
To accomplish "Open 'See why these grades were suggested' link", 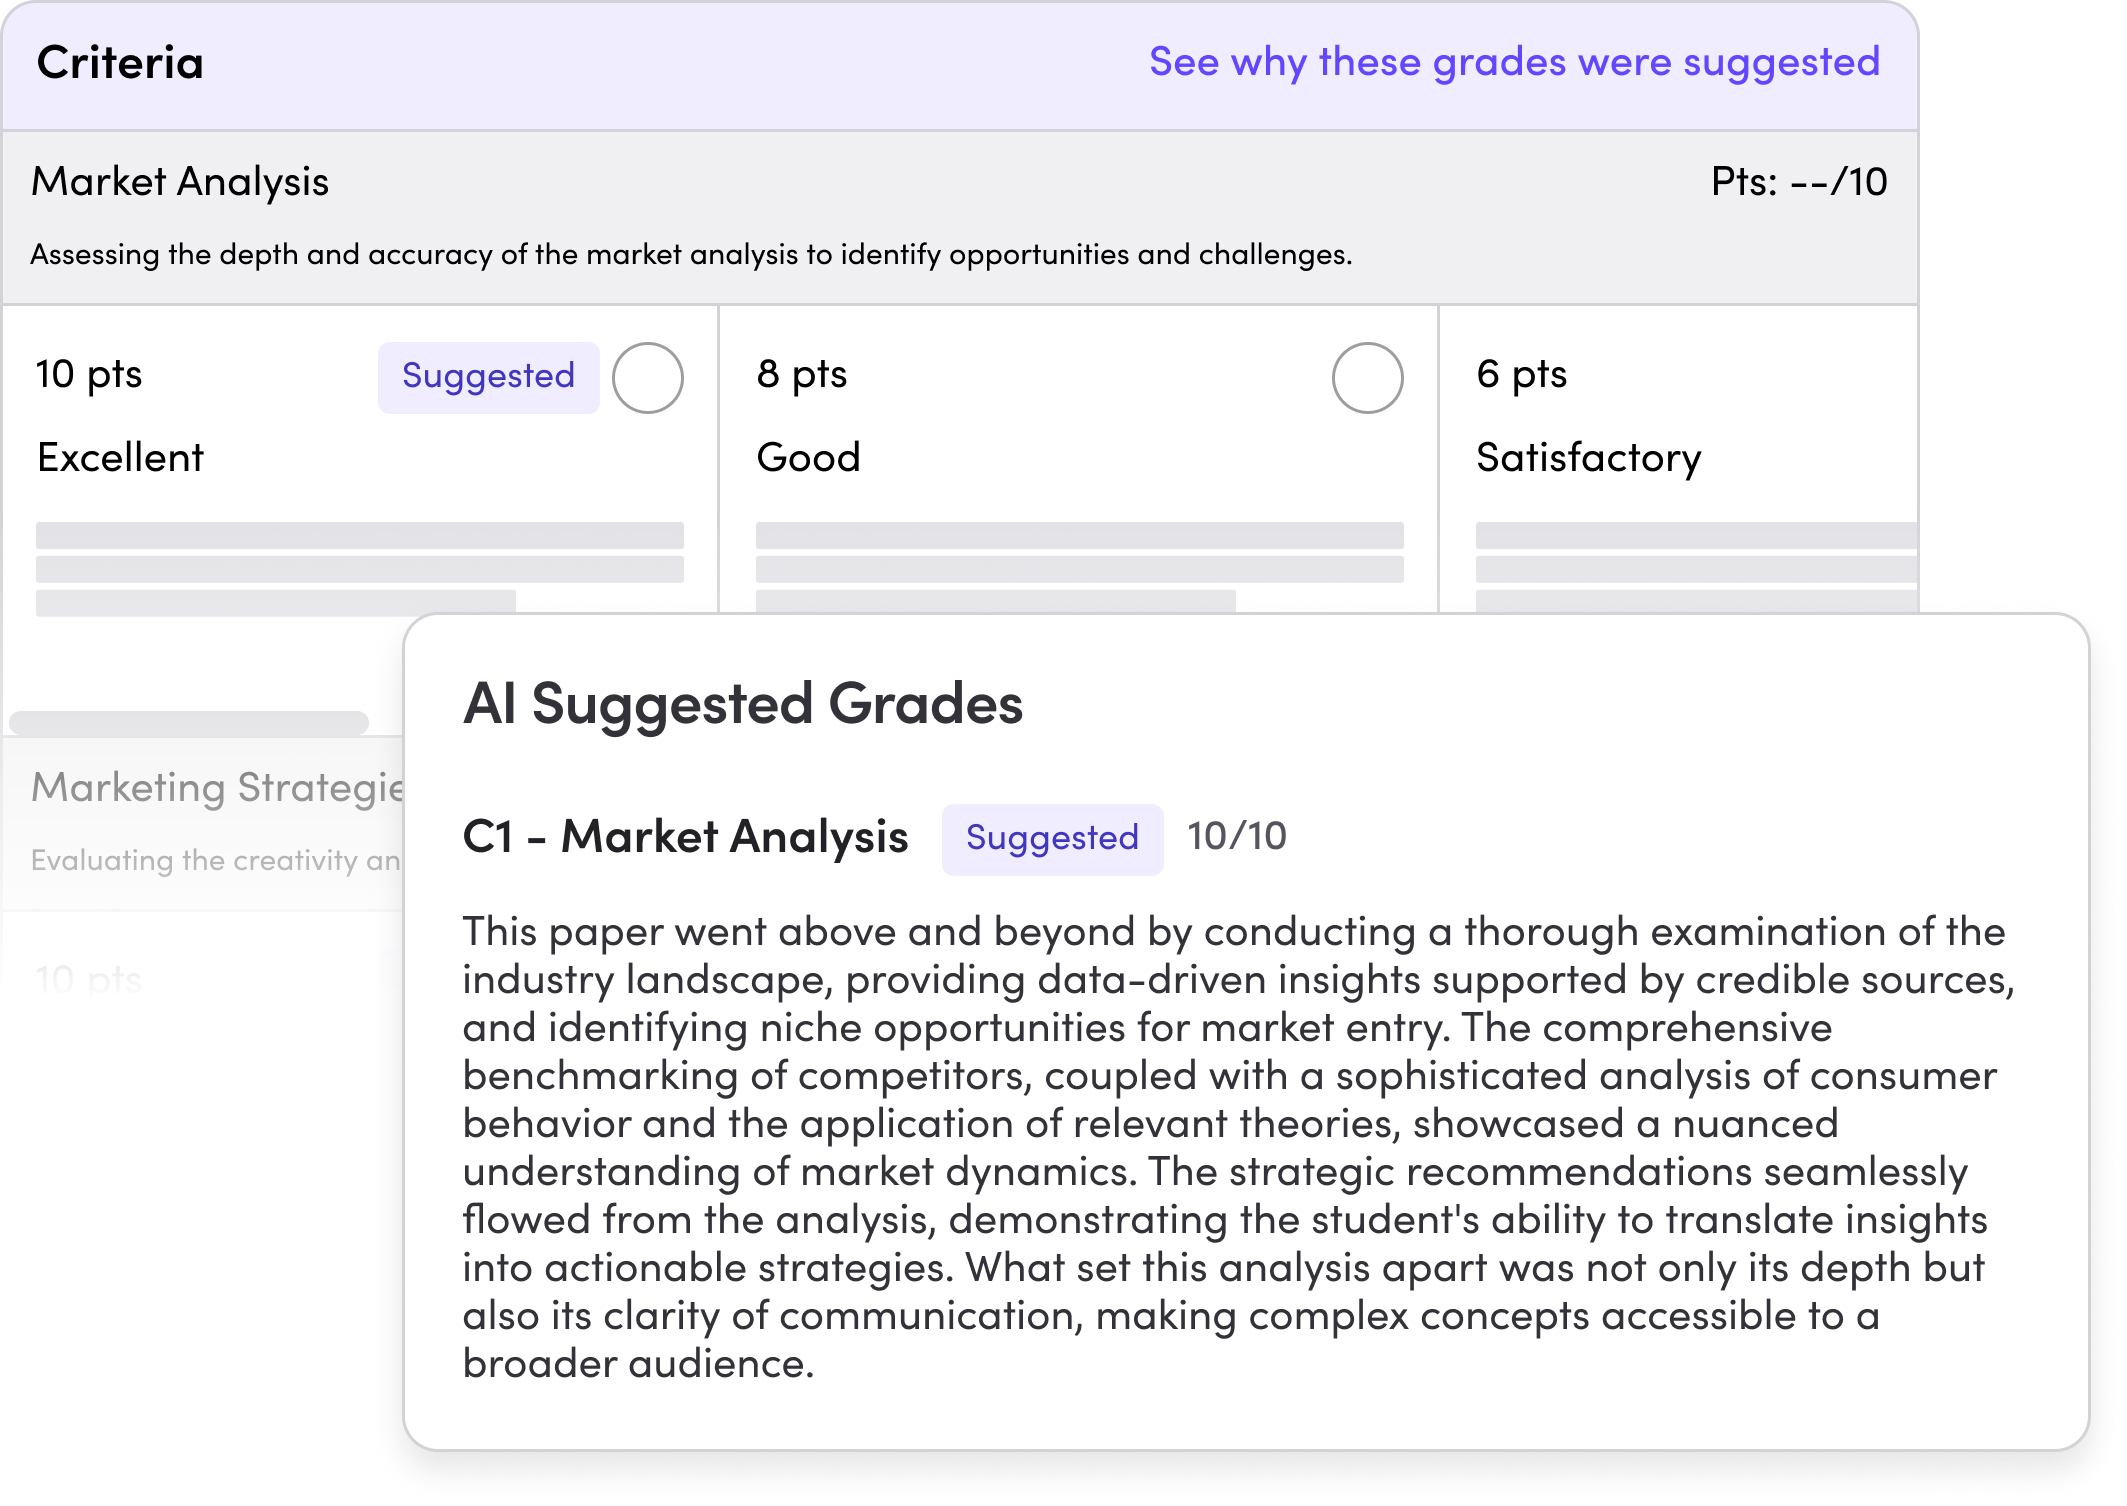I will 1514,62.
